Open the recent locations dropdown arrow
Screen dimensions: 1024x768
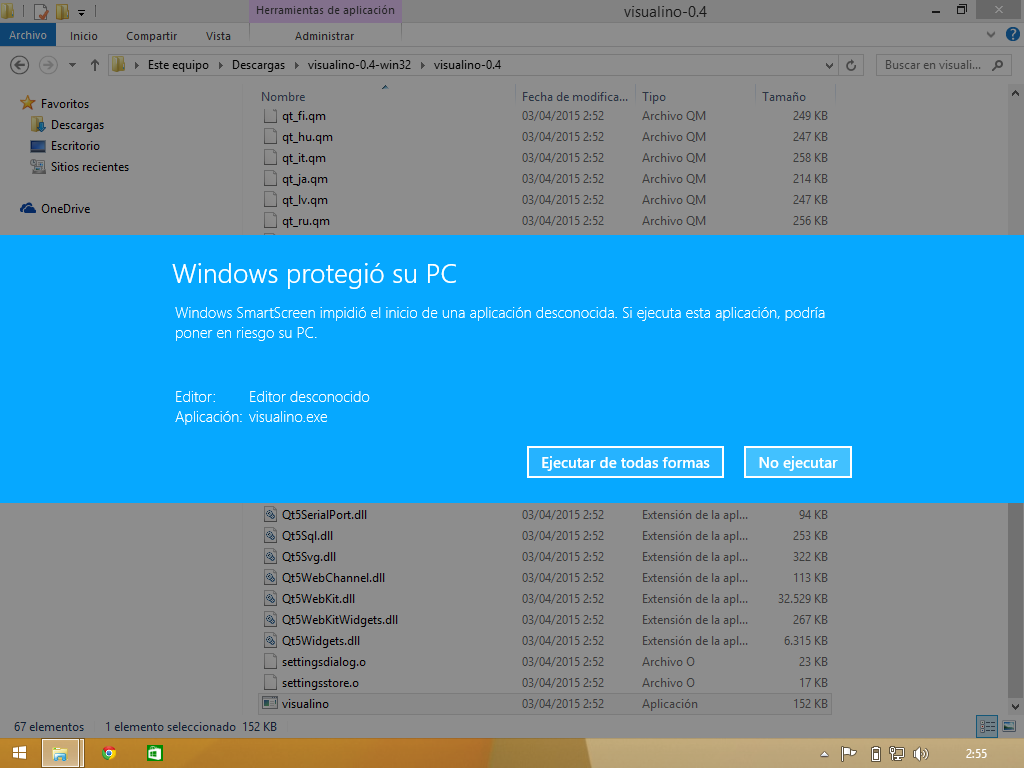click(72, 65)
